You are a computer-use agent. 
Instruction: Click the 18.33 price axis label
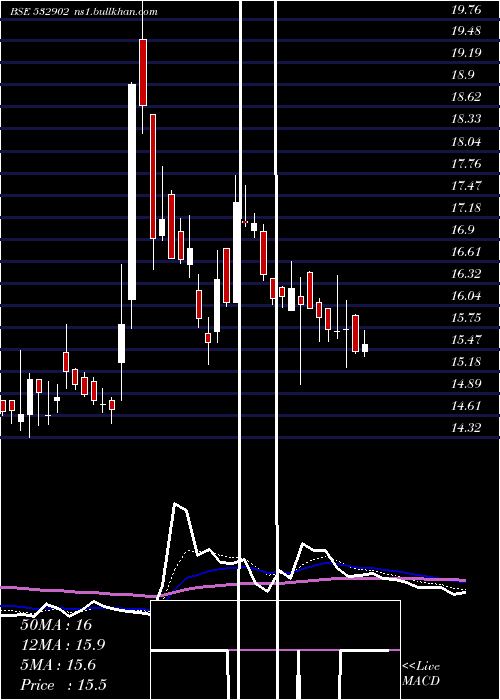coord(466,119)
